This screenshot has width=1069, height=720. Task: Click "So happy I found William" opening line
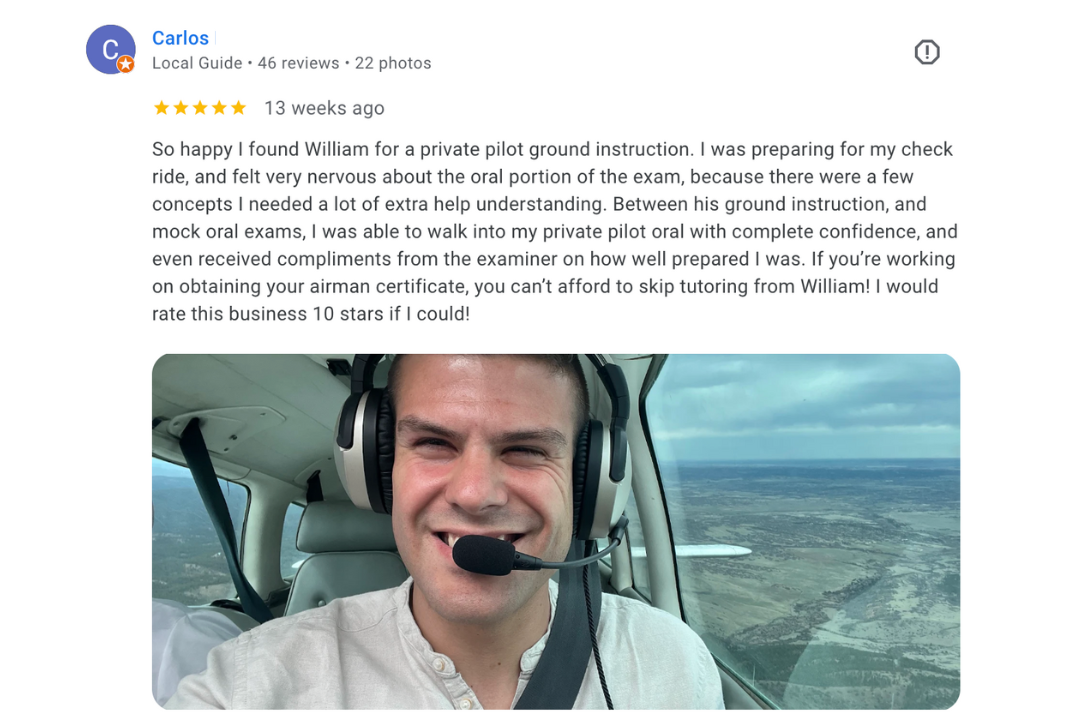(x=260, y=149)
